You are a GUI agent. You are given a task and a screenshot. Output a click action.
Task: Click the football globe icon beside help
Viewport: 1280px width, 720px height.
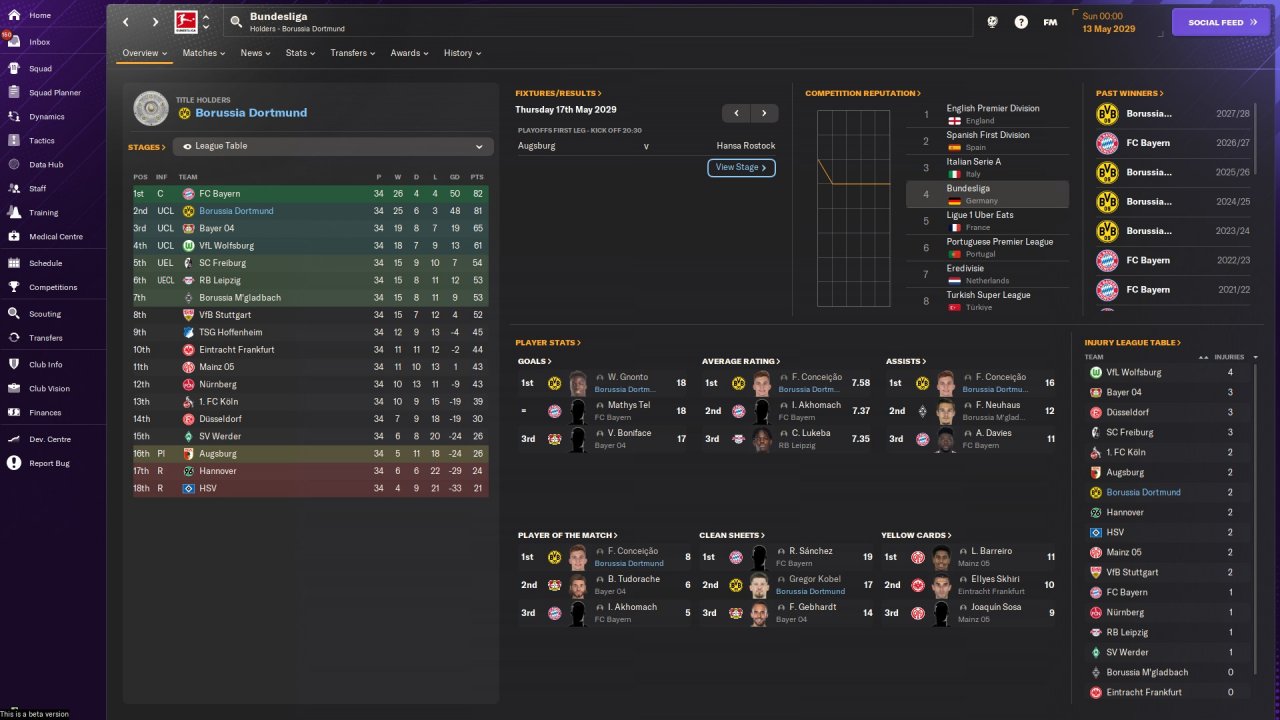992,22
